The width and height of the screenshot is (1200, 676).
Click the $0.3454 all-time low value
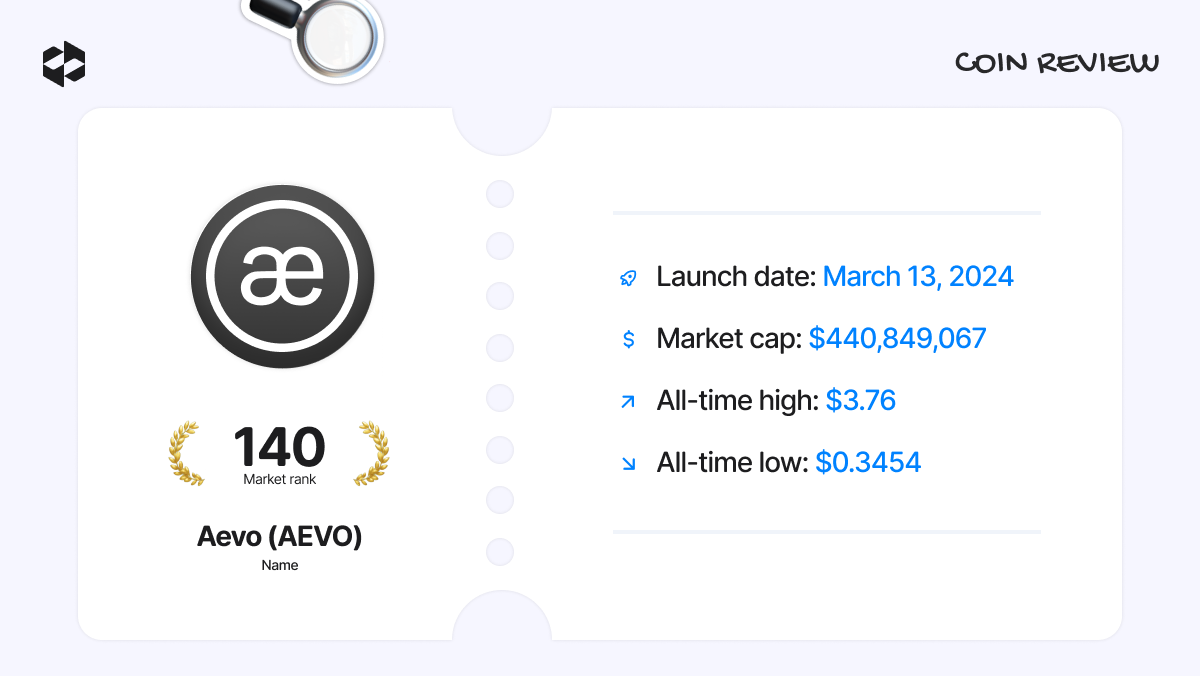868,463
